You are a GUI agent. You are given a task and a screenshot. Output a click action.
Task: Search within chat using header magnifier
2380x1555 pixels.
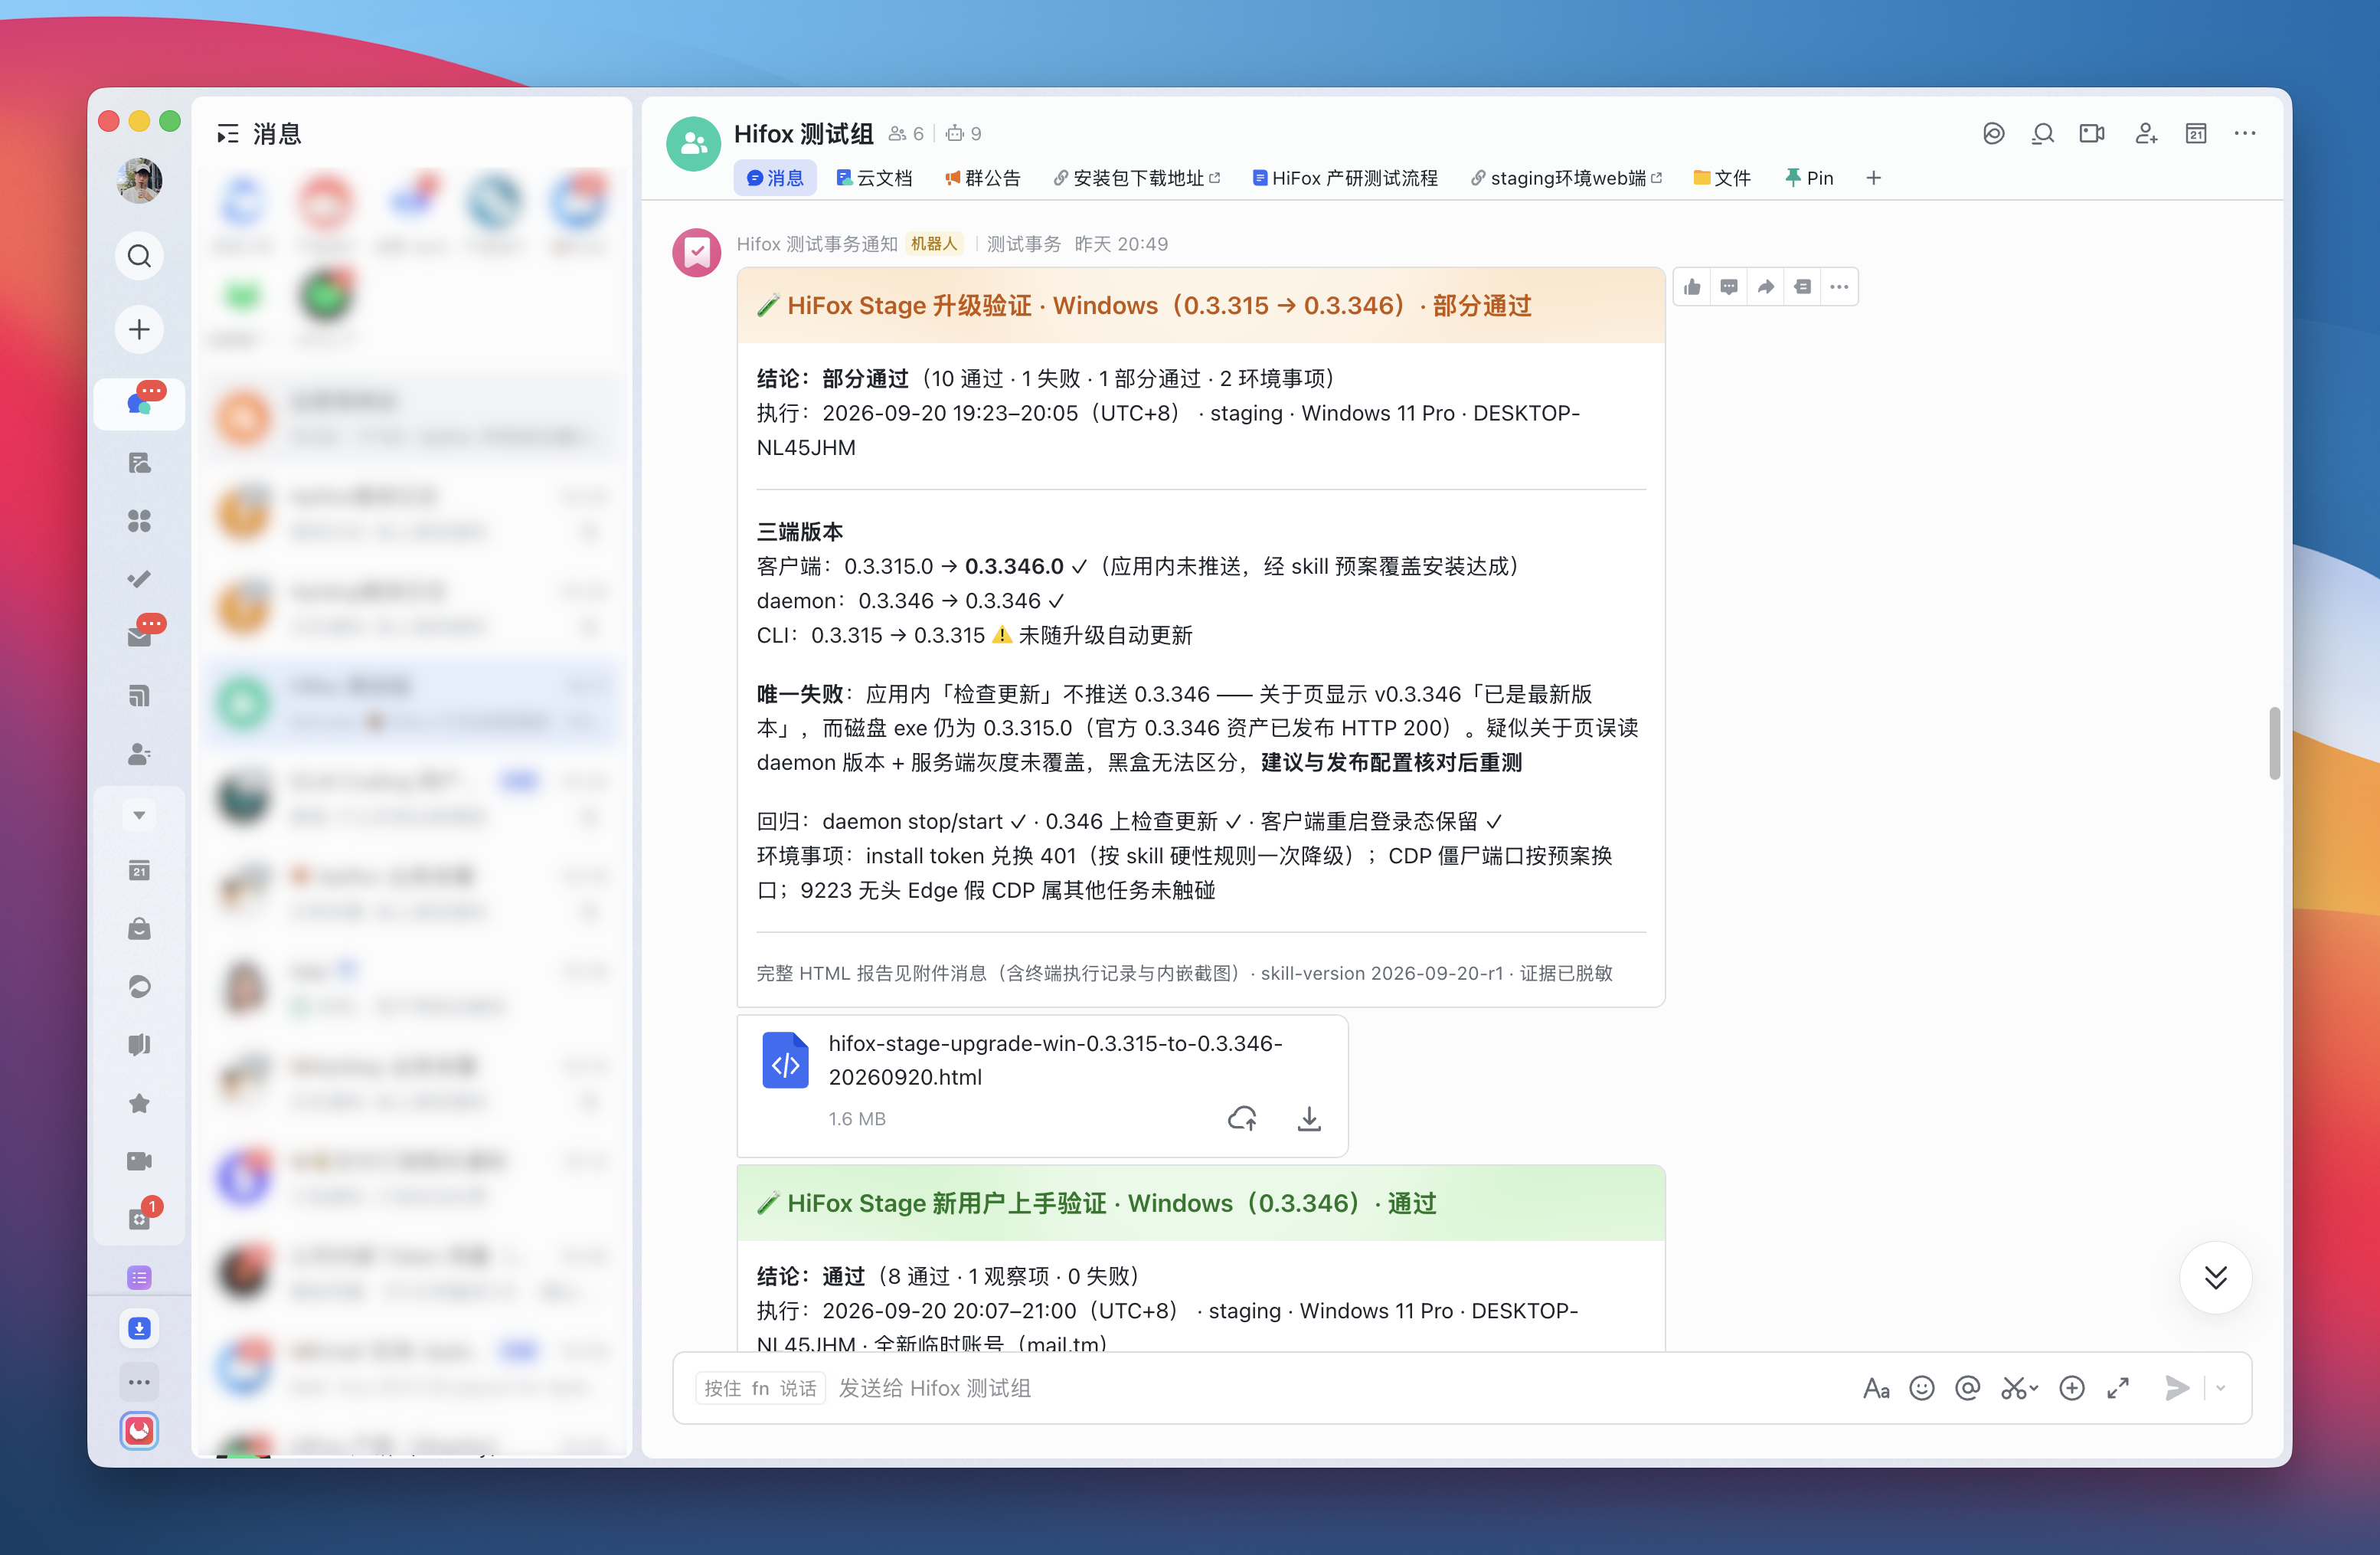pyautogui.click(x=2042, y=134)
